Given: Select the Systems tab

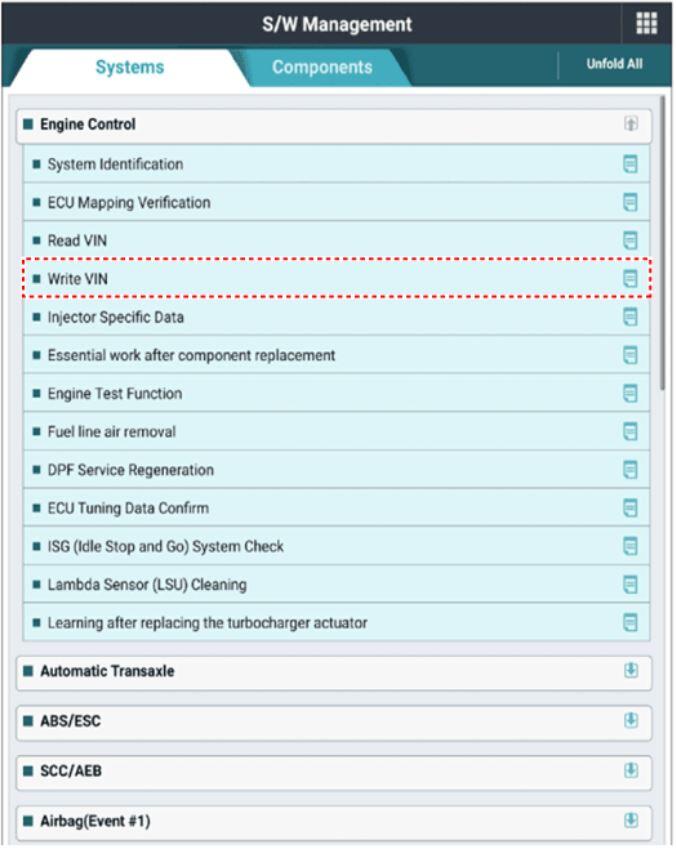Looking at the screenshot, I should tap(129, 67).
